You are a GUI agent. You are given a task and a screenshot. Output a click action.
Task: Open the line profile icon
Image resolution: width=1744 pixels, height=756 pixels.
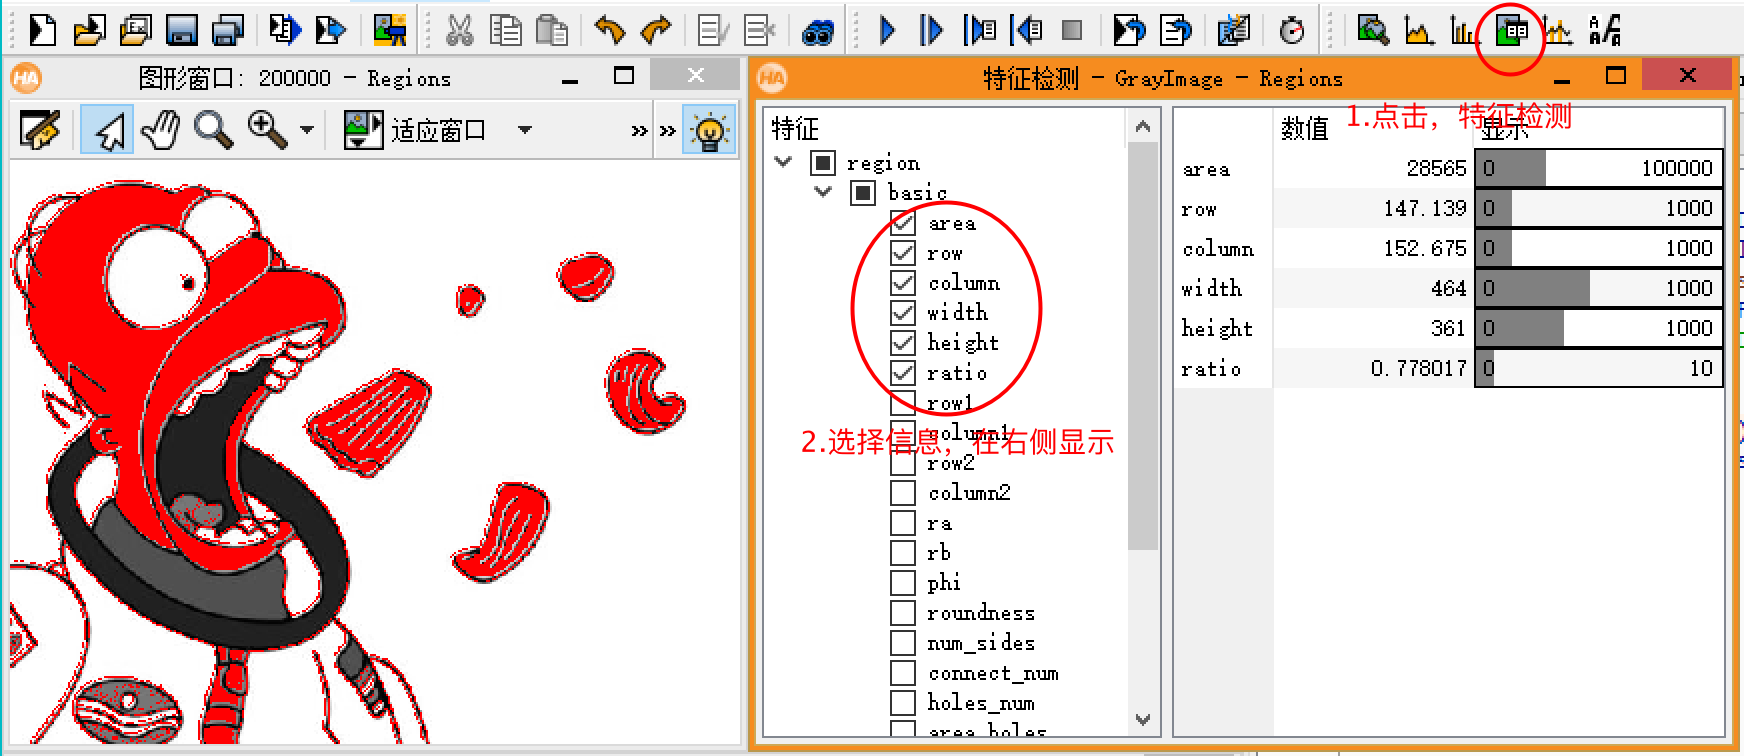click(x=1557, y=31)
